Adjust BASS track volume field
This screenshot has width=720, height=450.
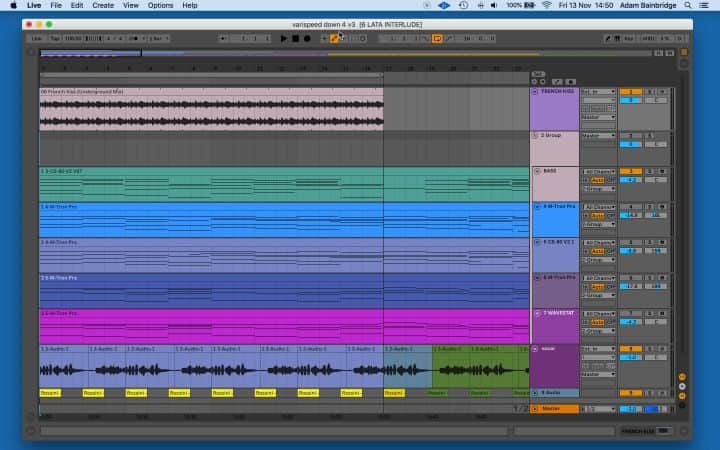(630, 180)
